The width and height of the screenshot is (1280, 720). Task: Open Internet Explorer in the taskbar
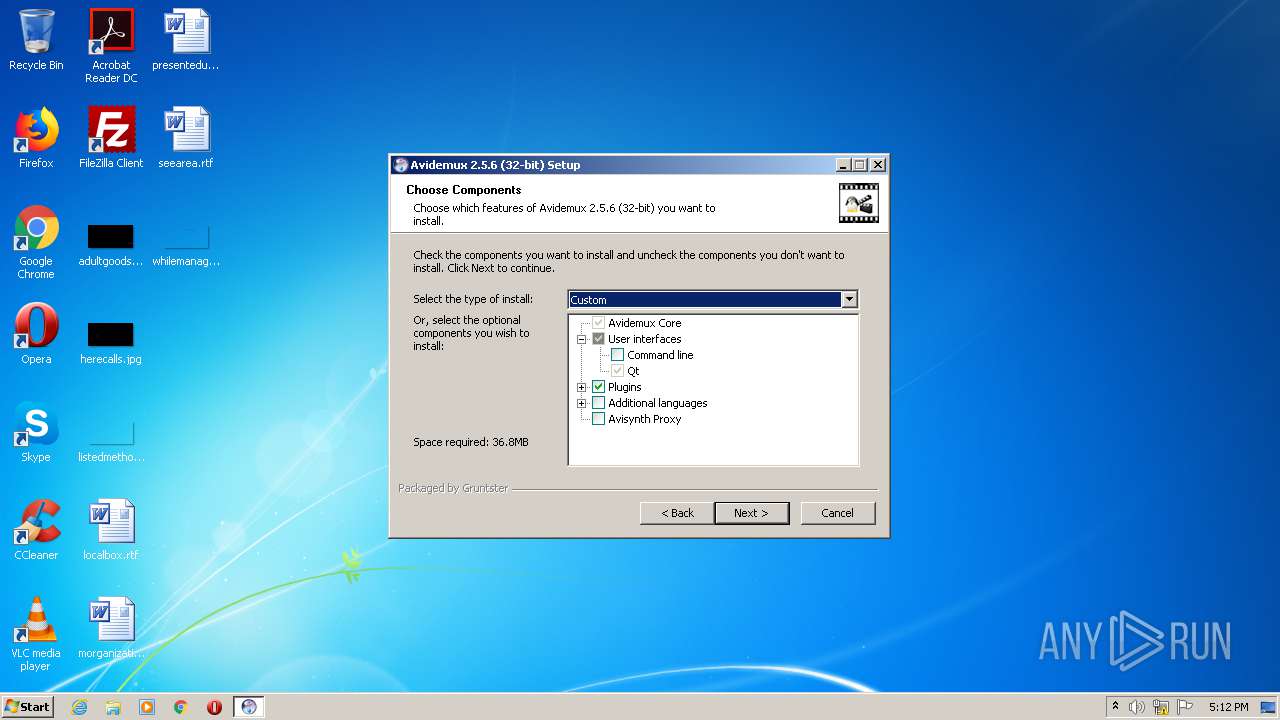[x=79, y=707]
